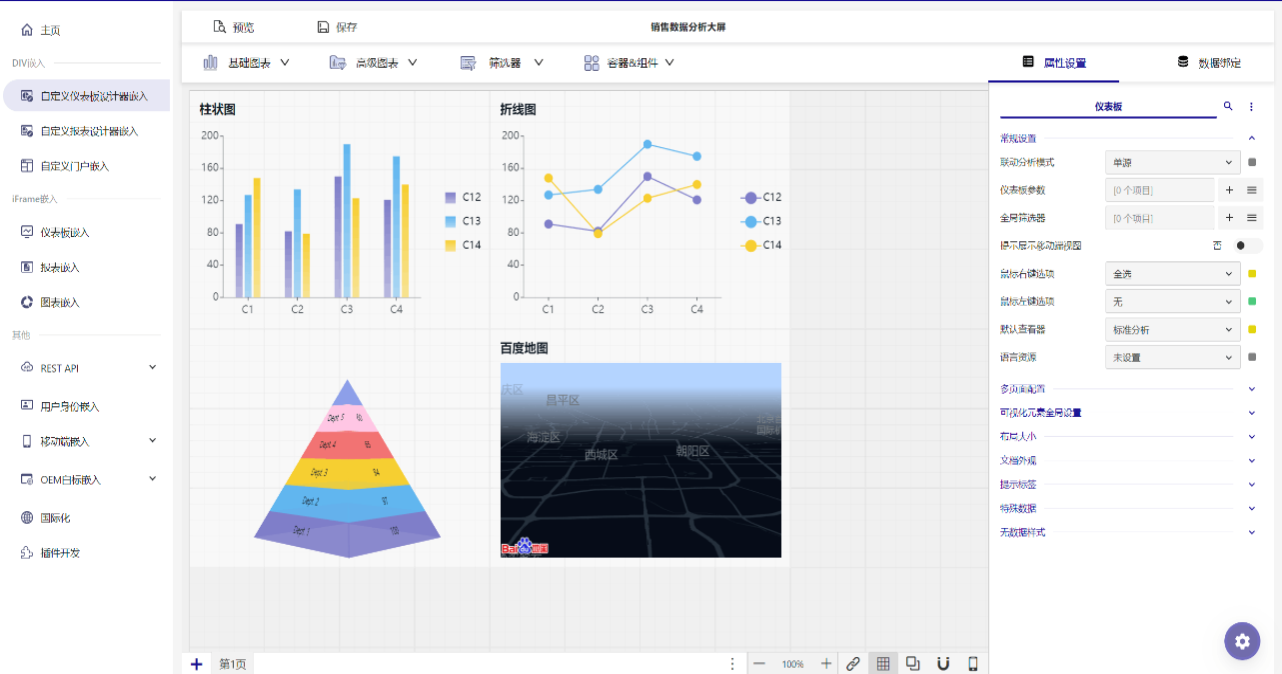The height and width of the screenshot is (674, 1282).
Task: Open the 鼠标右键选项 dropdown showing 全选
Action: click(x=1173, y=273)
